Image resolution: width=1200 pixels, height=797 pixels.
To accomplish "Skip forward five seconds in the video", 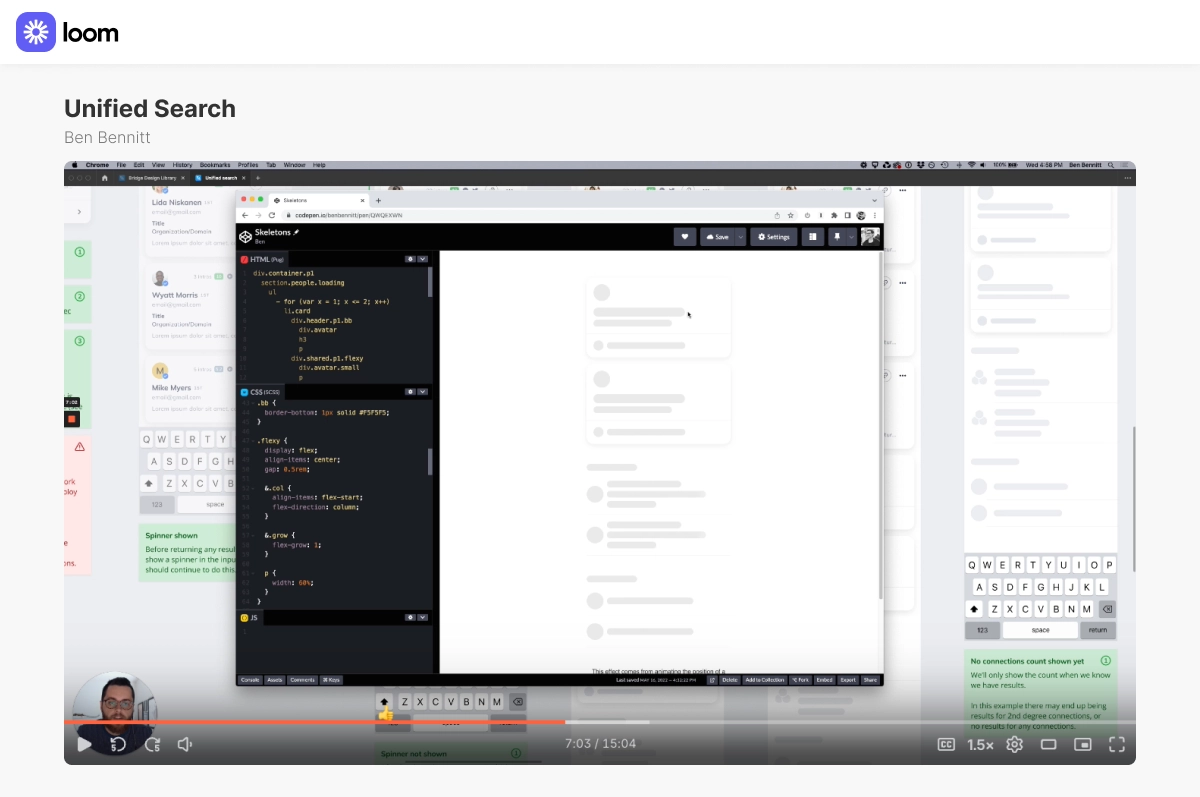I will 152,744.
